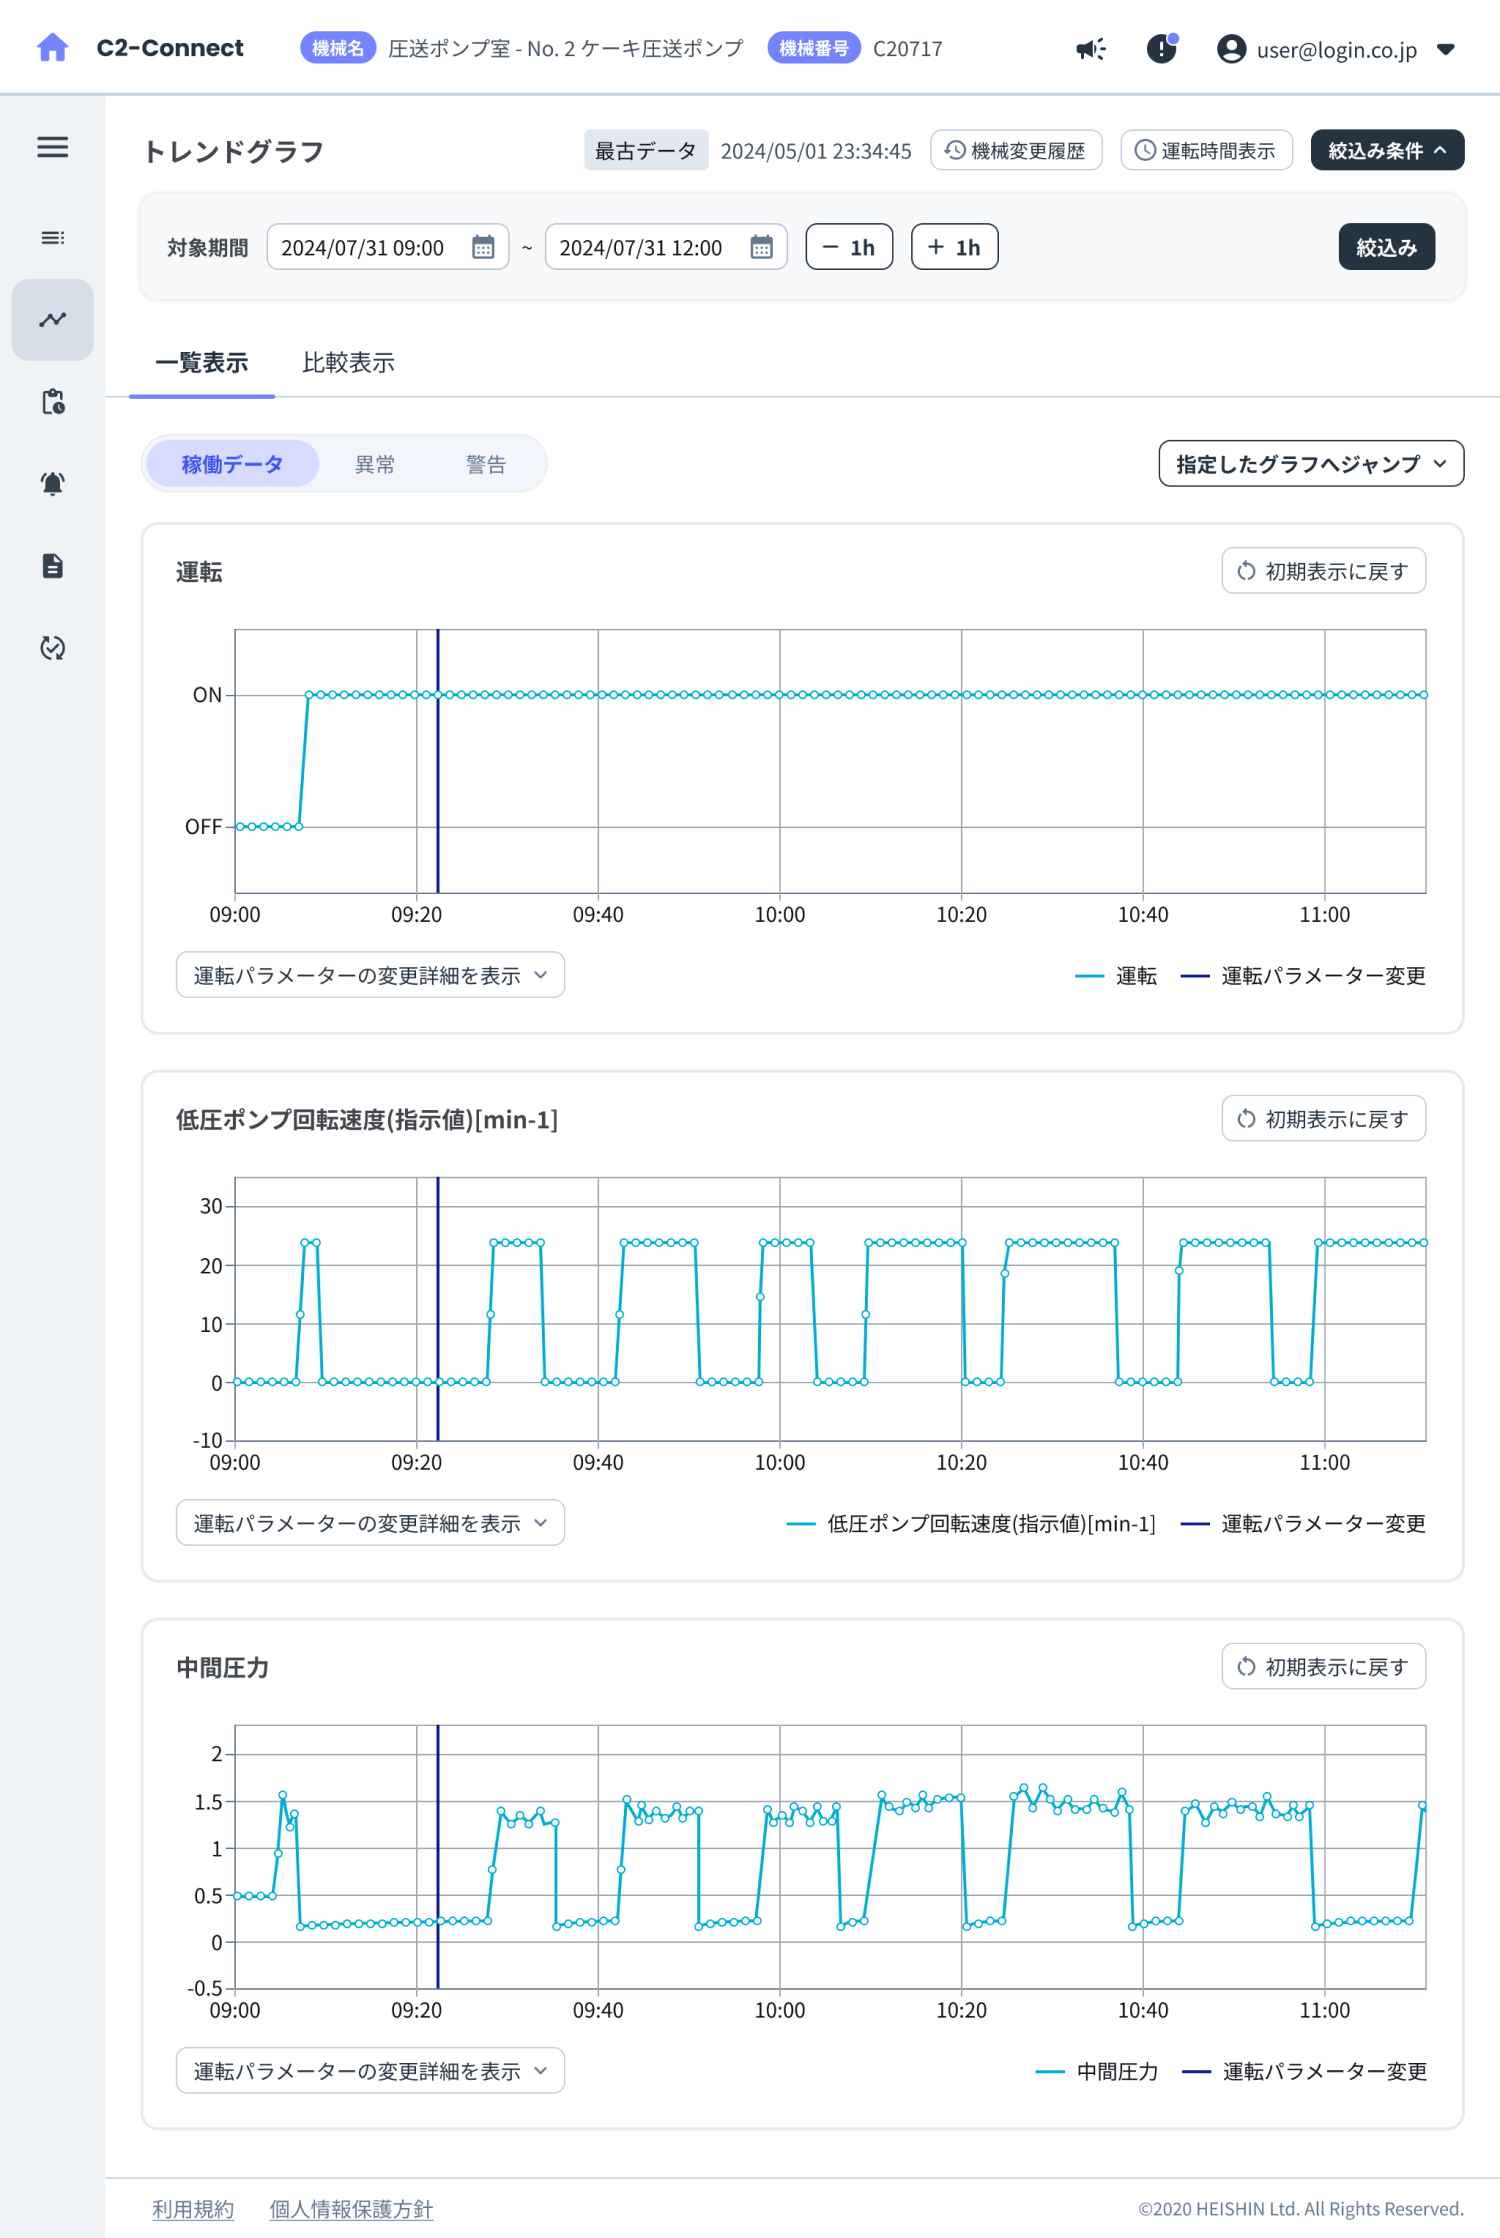Screen dimensions: 1500x2238
Task: Expand 指定したグラフへジャンプ dropdown
Action: [1311, 464]
